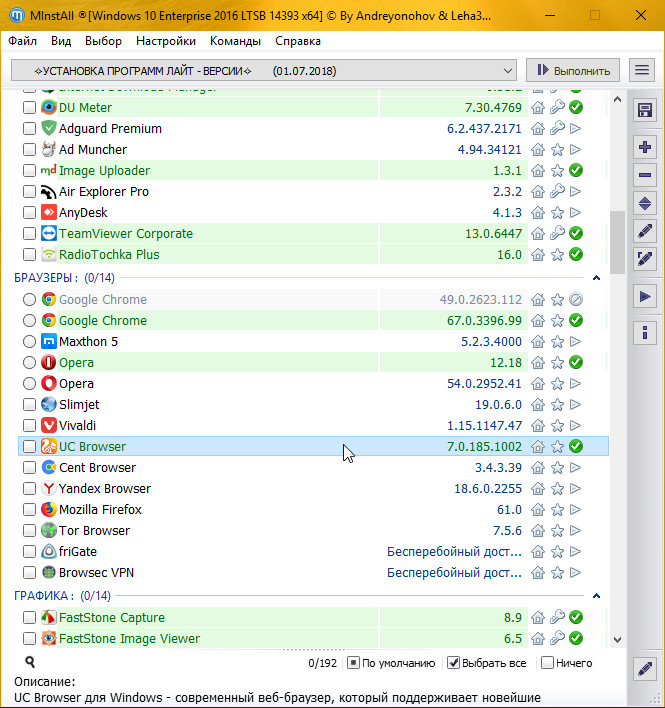Viewport: 665px width, 708px height.
Task: Open the hamburger menu next to Выполнить
Action: coord(642,70)
